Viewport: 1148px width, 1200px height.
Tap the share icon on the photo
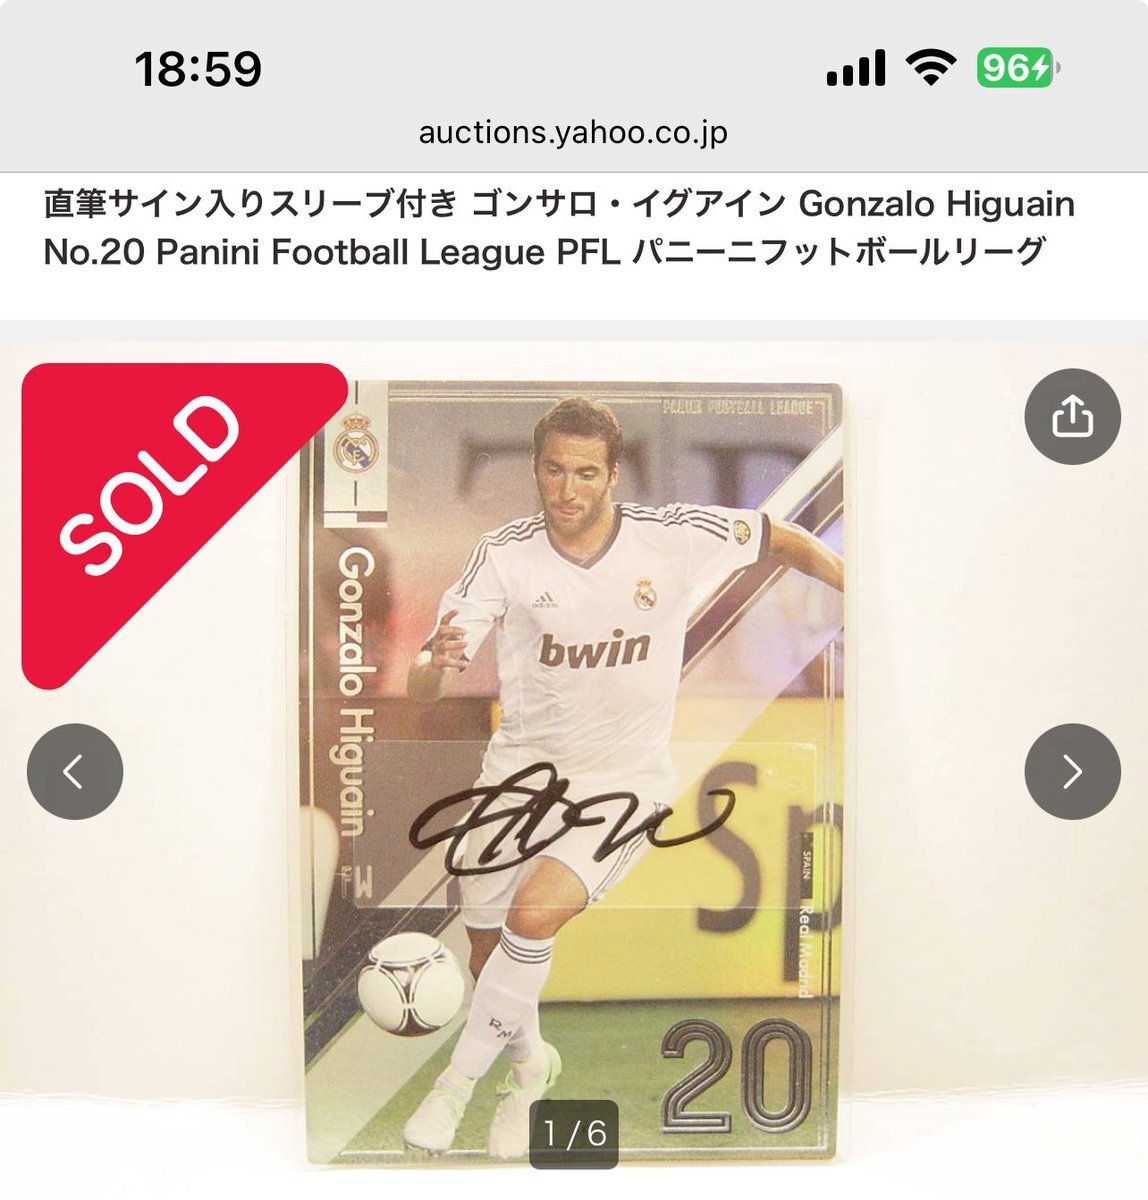coord(1072,416)
